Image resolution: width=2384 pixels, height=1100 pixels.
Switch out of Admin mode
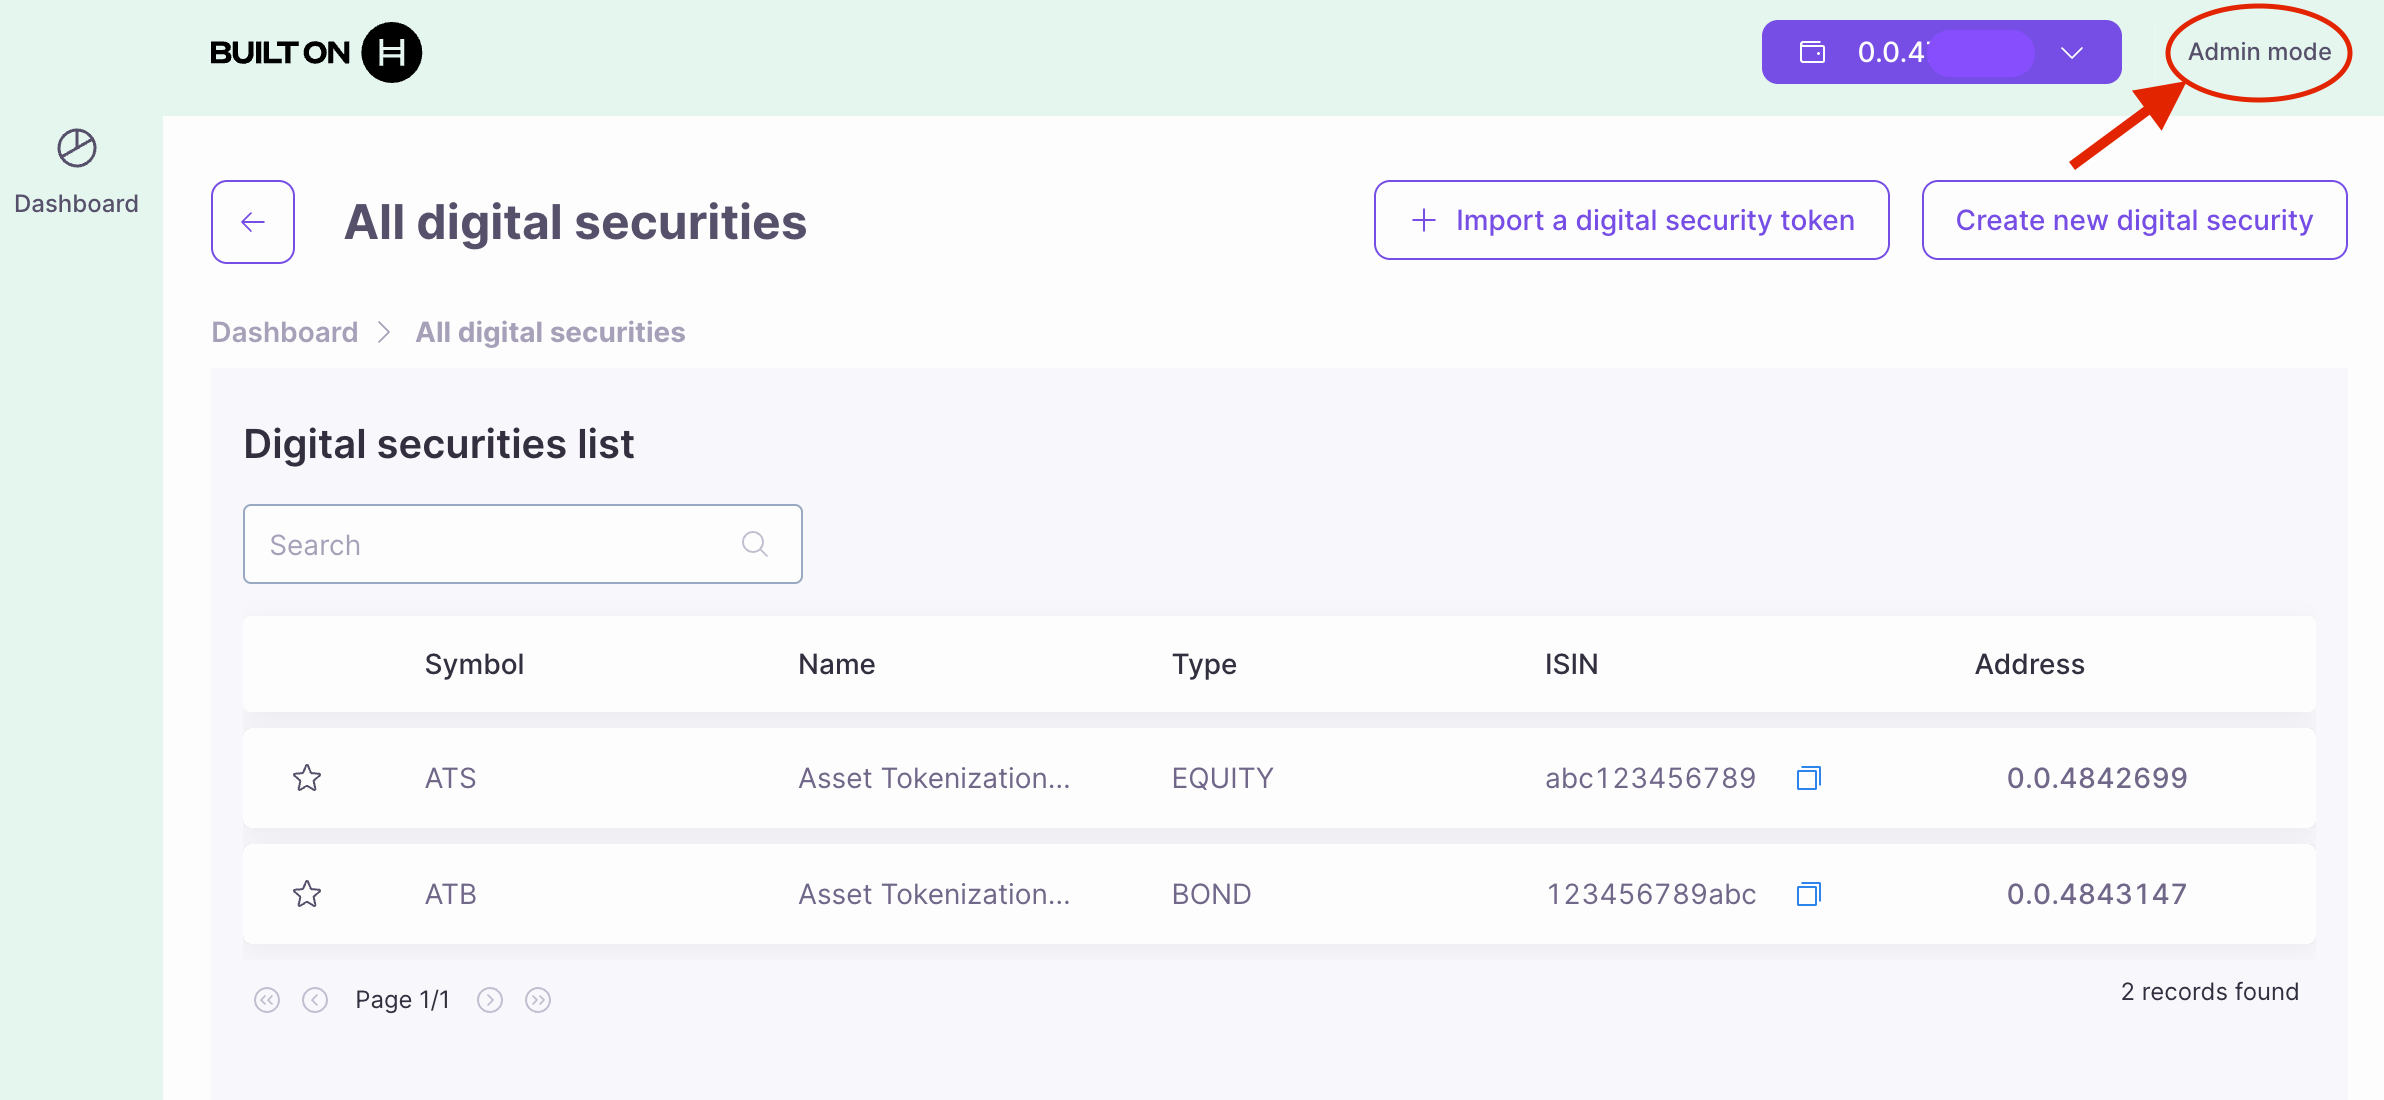(2258, 52)
